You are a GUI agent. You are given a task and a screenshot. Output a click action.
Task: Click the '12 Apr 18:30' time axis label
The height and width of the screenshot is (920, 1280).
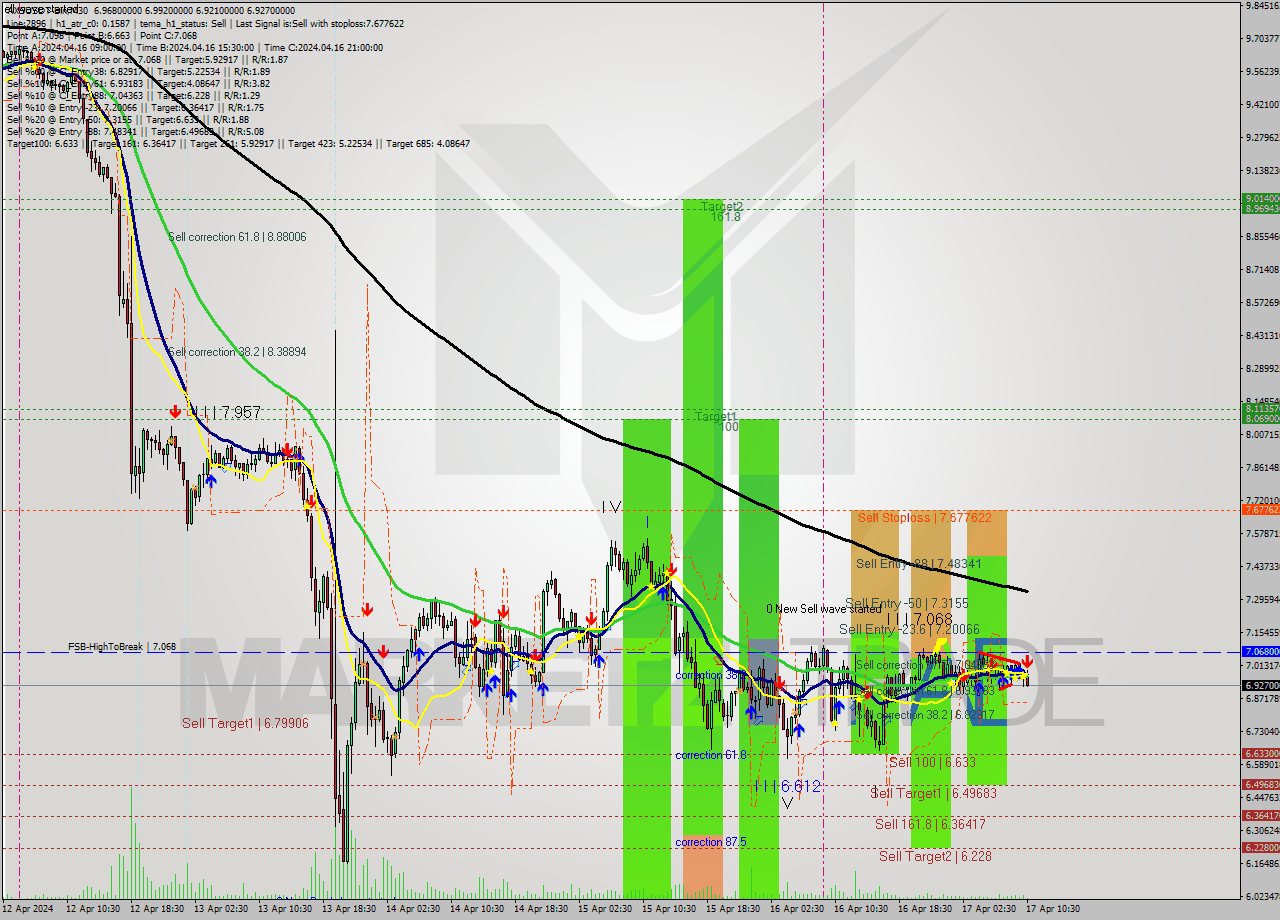pyautogui.click(x=156, y=909)
